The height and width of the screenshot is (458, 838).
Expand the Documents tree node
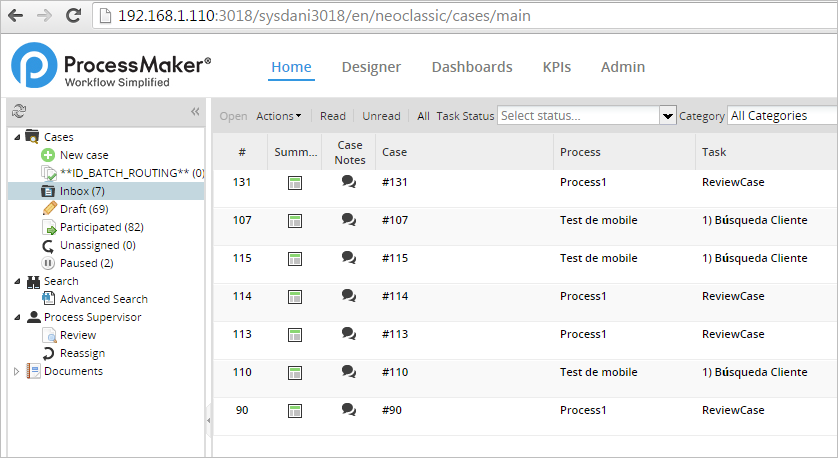click(x=16, y=371)
